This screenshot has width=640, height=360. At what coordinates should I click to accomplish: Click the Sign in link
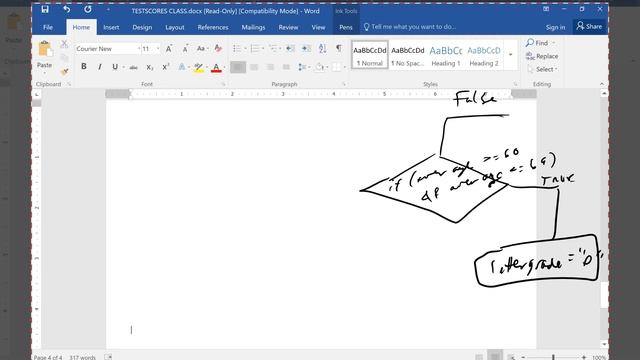pyautogui.click(x=556, y=27)
